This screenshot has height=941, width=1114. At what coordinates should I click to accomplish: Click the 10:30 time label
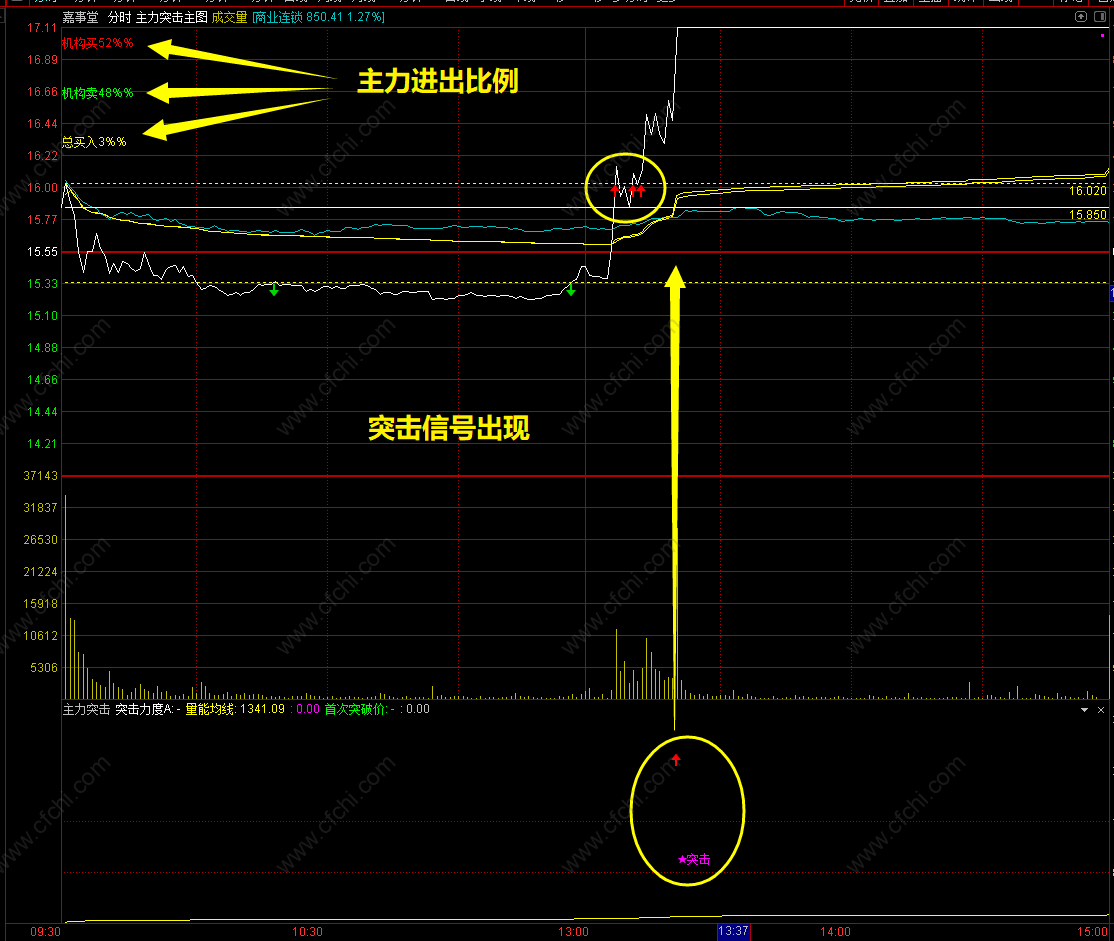pos(307,932)
